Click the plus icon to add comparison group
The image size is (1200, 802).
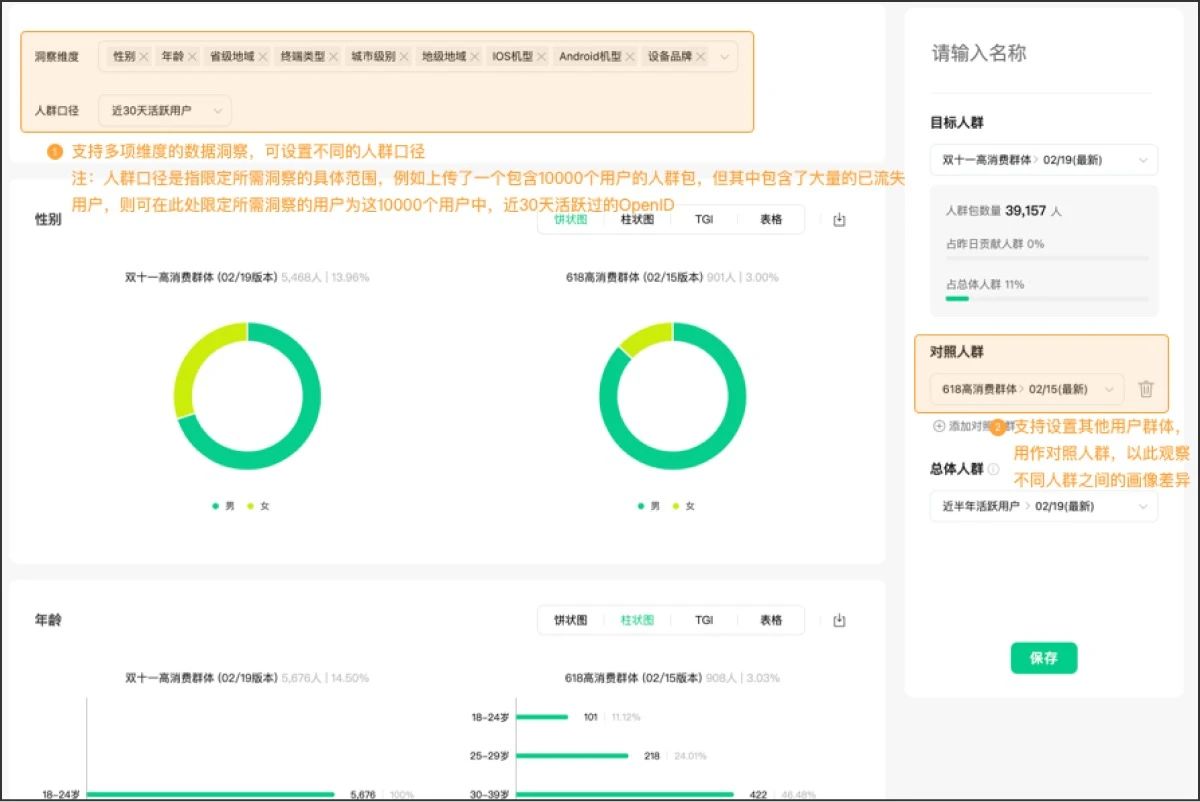(x=938, y=426)
